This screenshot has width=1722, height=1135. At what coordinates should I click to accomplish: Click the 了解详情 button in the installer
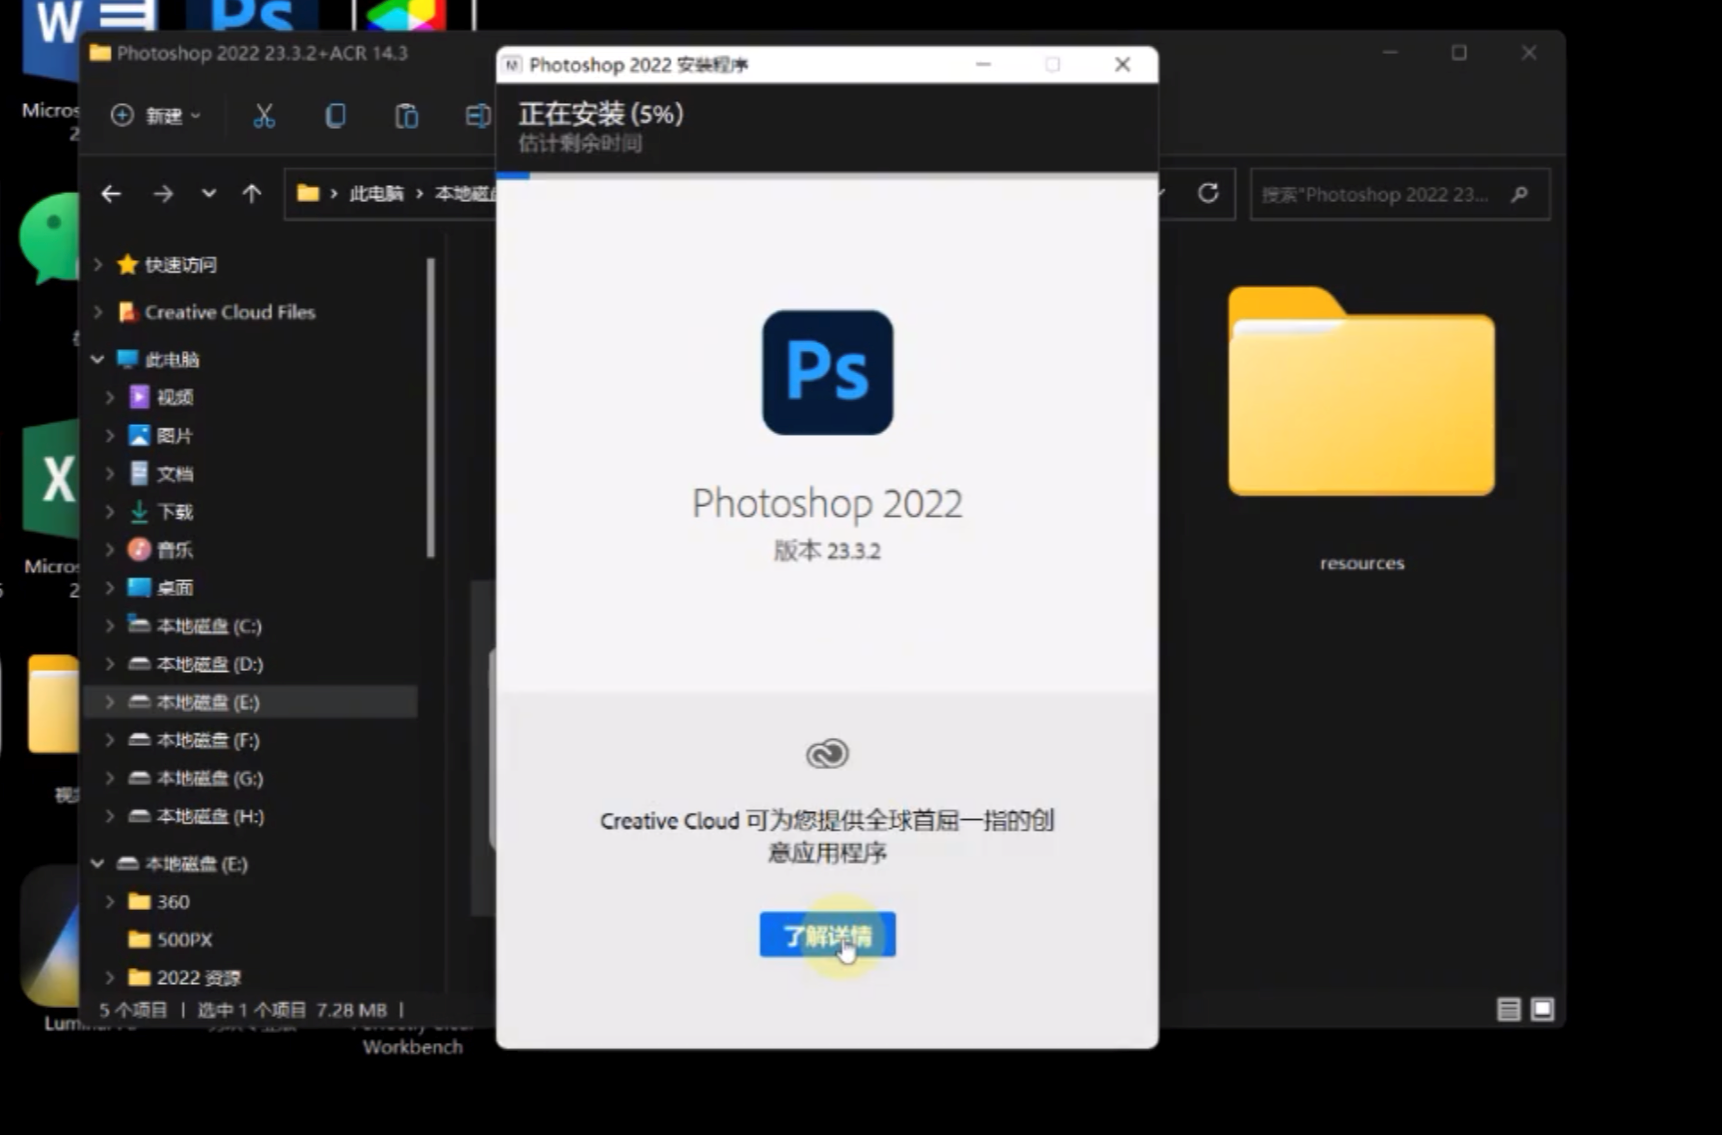[x=827, y=935]
